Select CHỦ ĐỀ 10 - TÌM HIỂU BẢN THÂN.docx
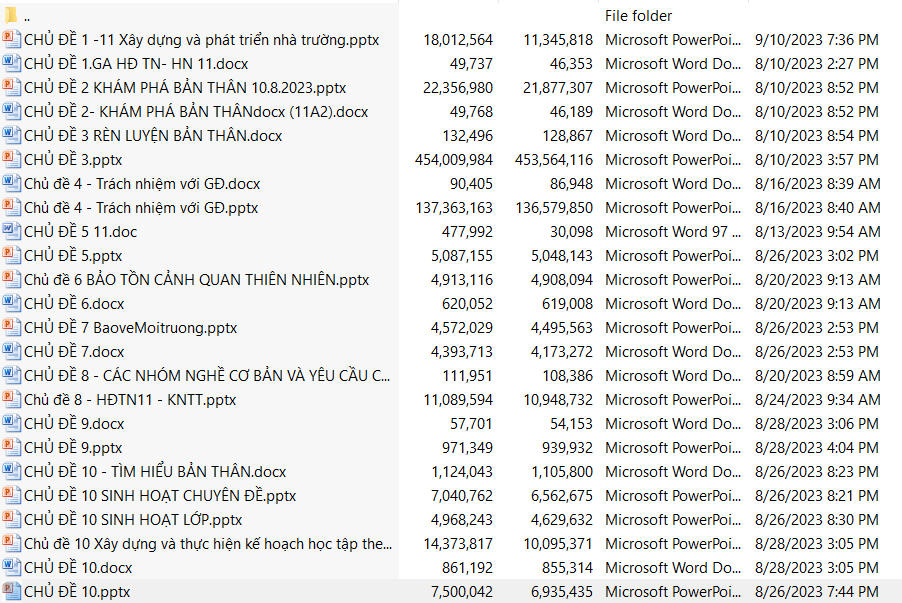Screen dimensions: 902x603 (x=155, y=472)
